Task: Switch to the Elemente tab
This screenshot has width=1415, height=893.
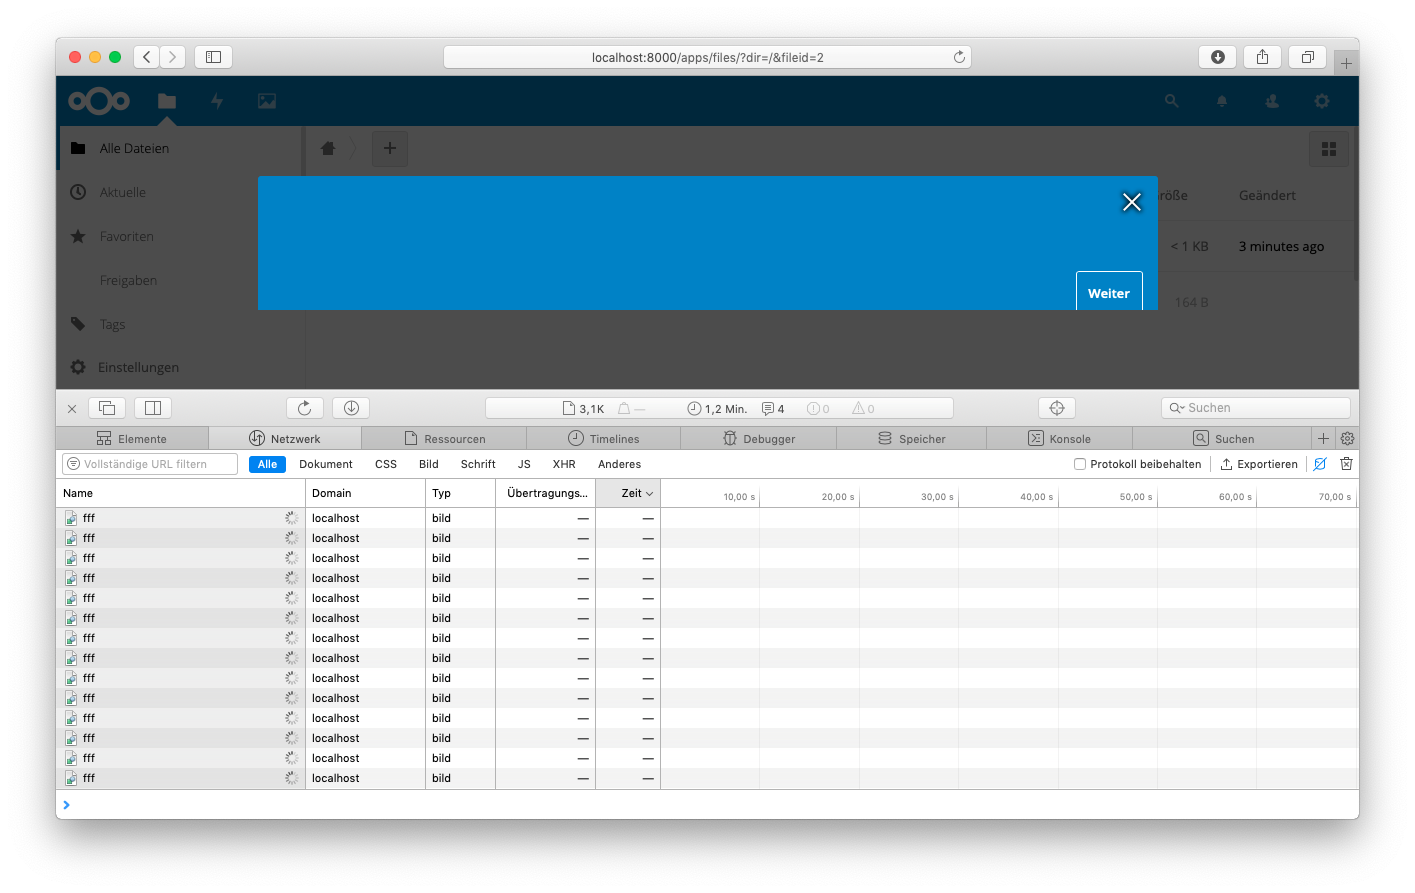Action: pos(132,439)
